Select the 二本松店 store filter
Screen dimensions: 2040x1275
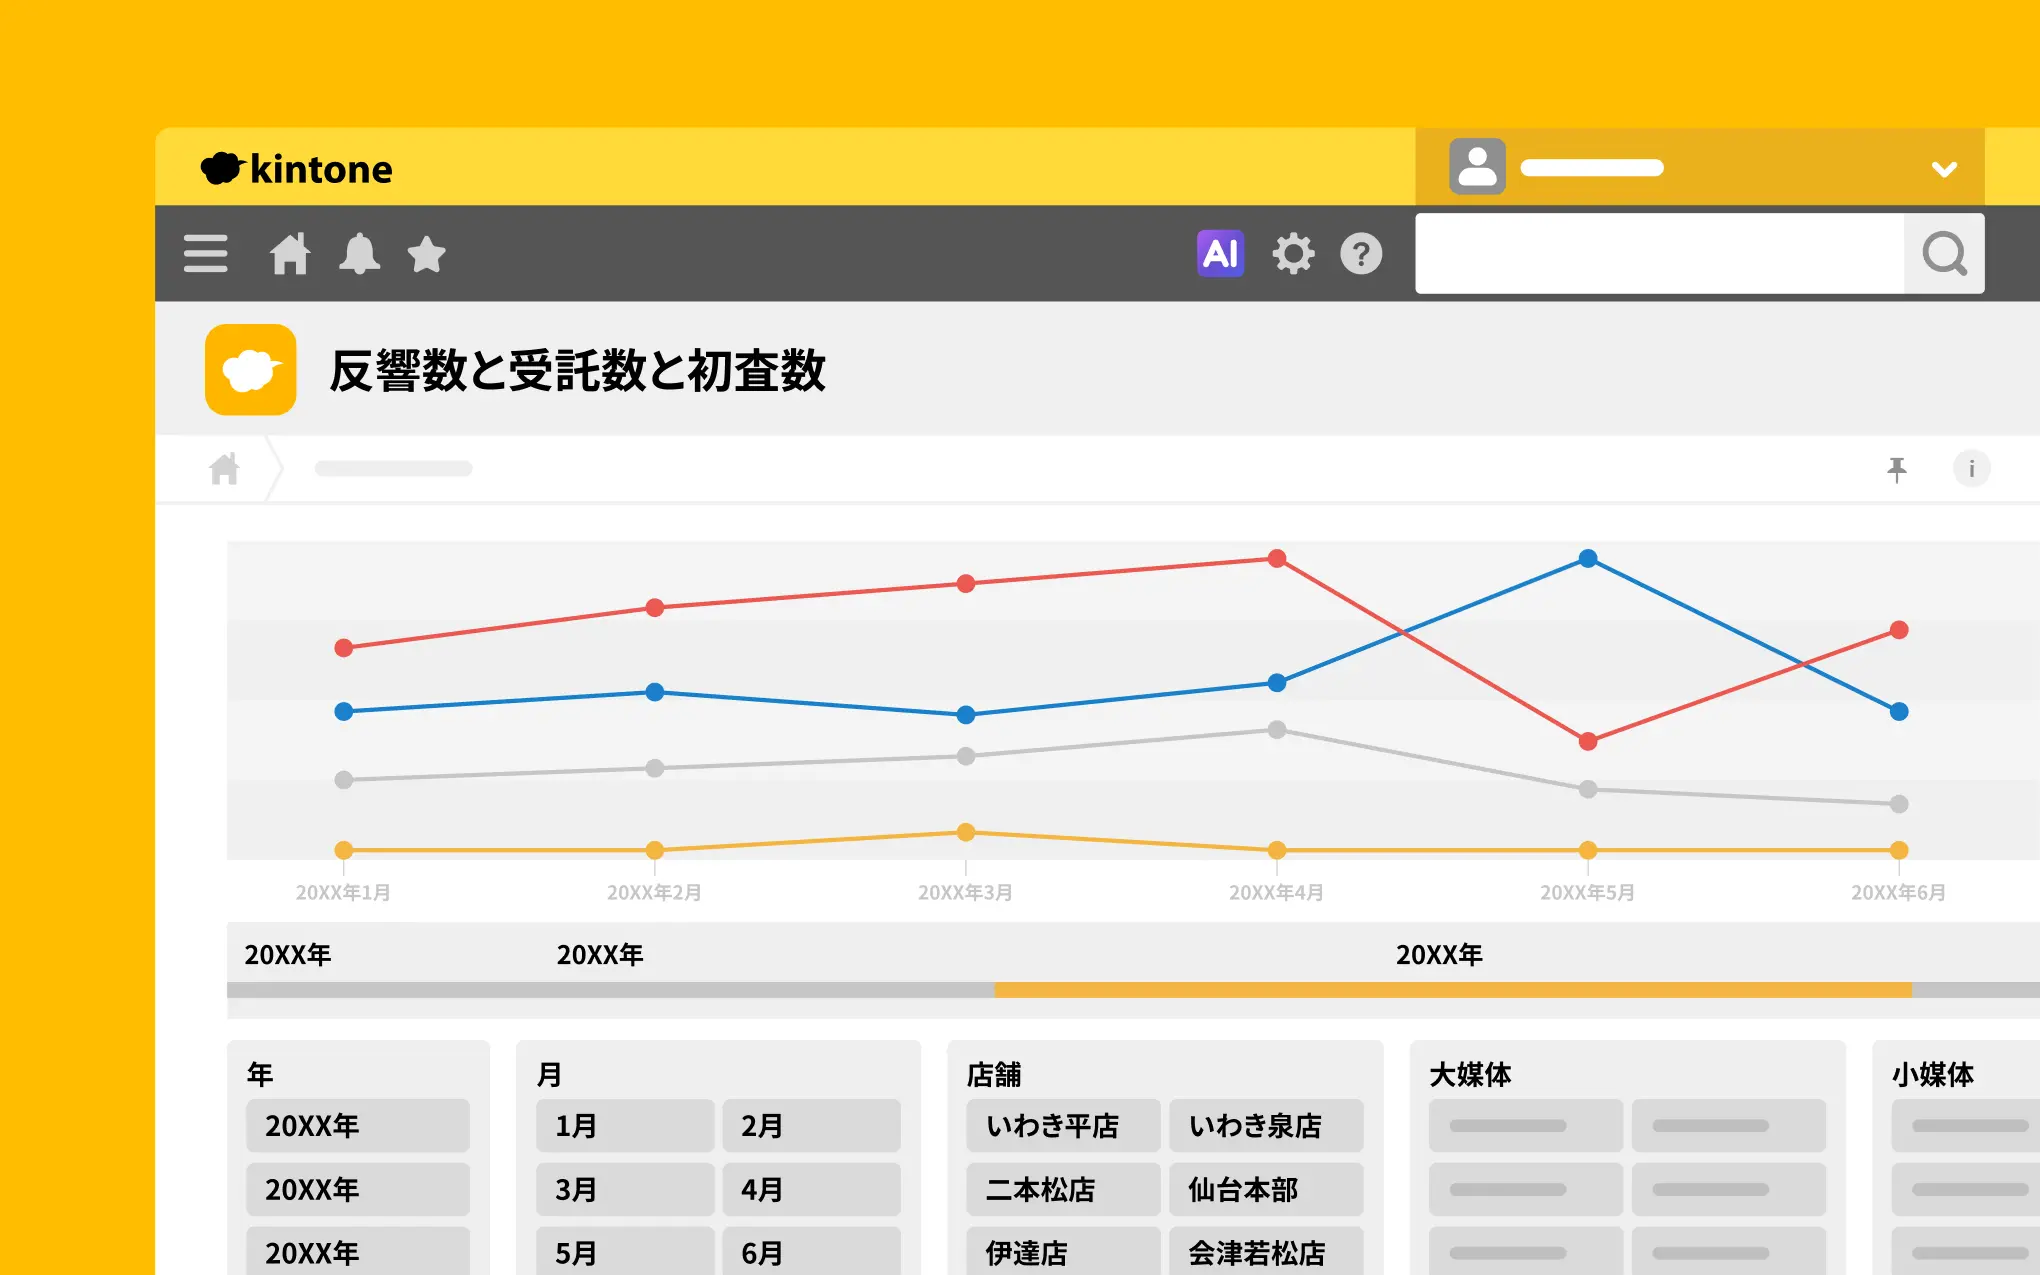[x=1063, y=1189]
